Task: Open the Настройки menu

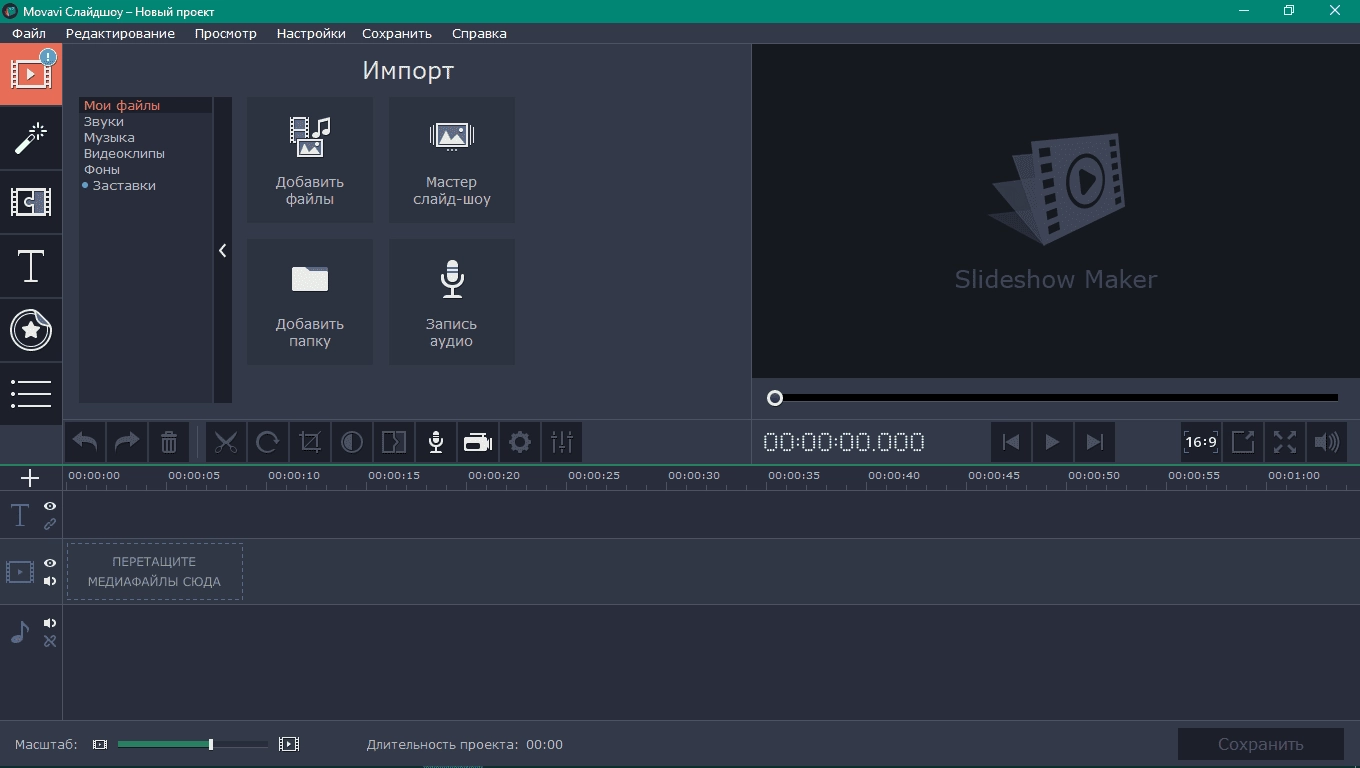Action: click(311, 33)
